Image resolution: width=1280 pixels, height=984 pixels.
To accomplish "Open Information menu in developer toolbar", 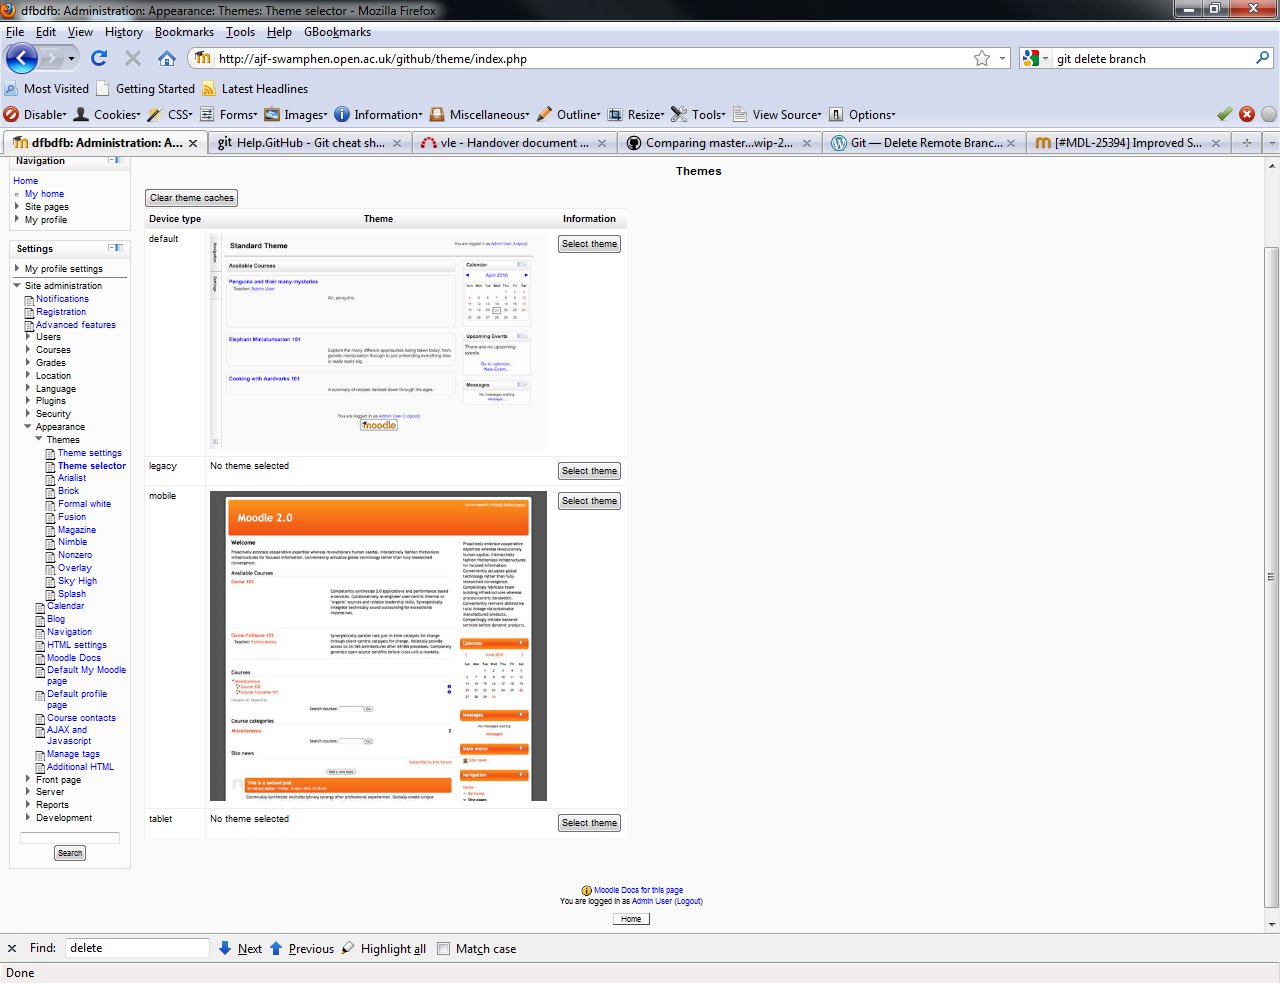I will coord(379,114).
